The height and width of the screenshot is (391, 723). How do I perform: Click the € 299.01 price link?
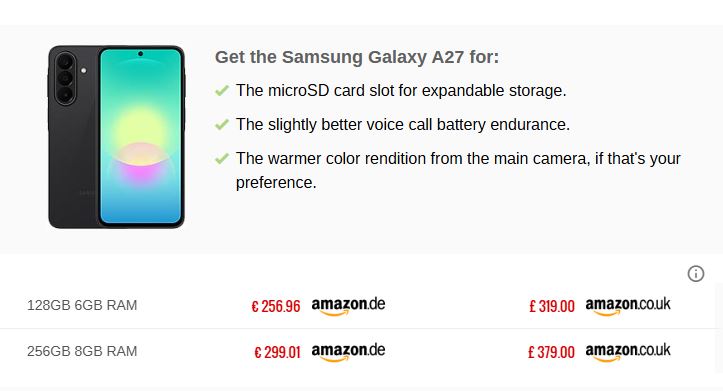click(277, 352)
